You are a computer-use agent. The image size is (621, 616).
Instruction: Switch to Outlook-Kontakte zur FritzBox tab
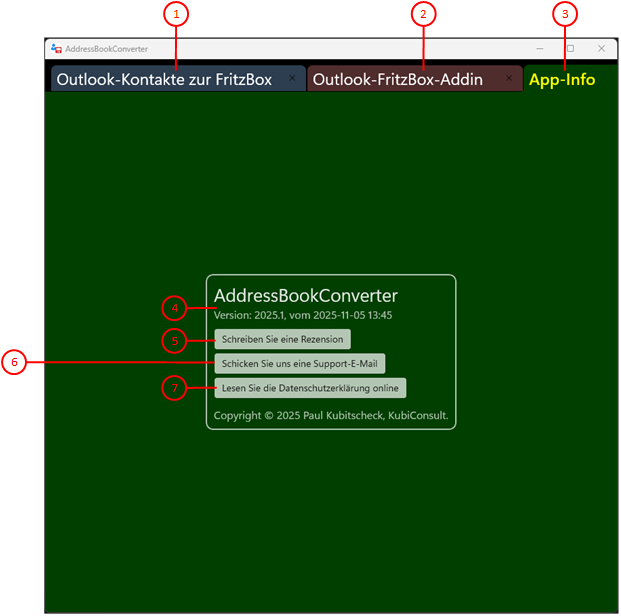tap(164, 80)
